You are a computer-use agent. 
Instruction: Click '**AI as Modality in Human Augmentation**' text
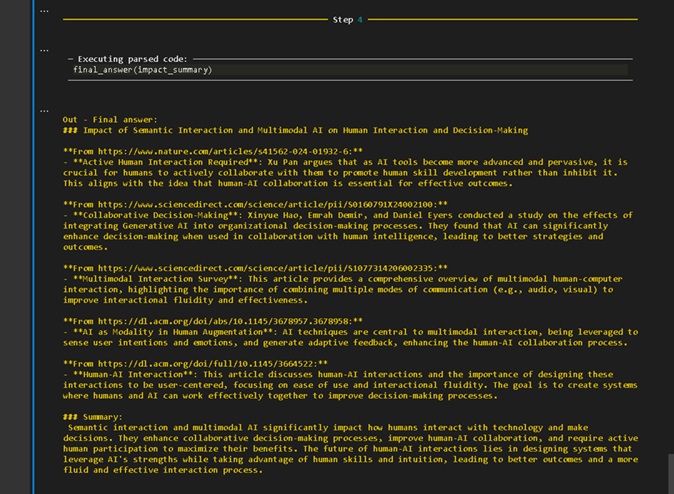[x=172, y=332]
